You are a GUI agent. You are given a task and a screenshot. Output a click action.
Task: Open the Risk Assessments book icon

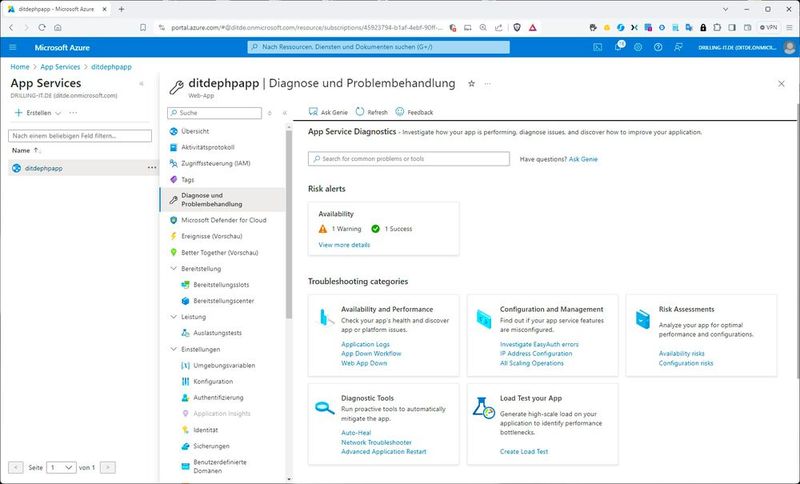coord(643,319)
